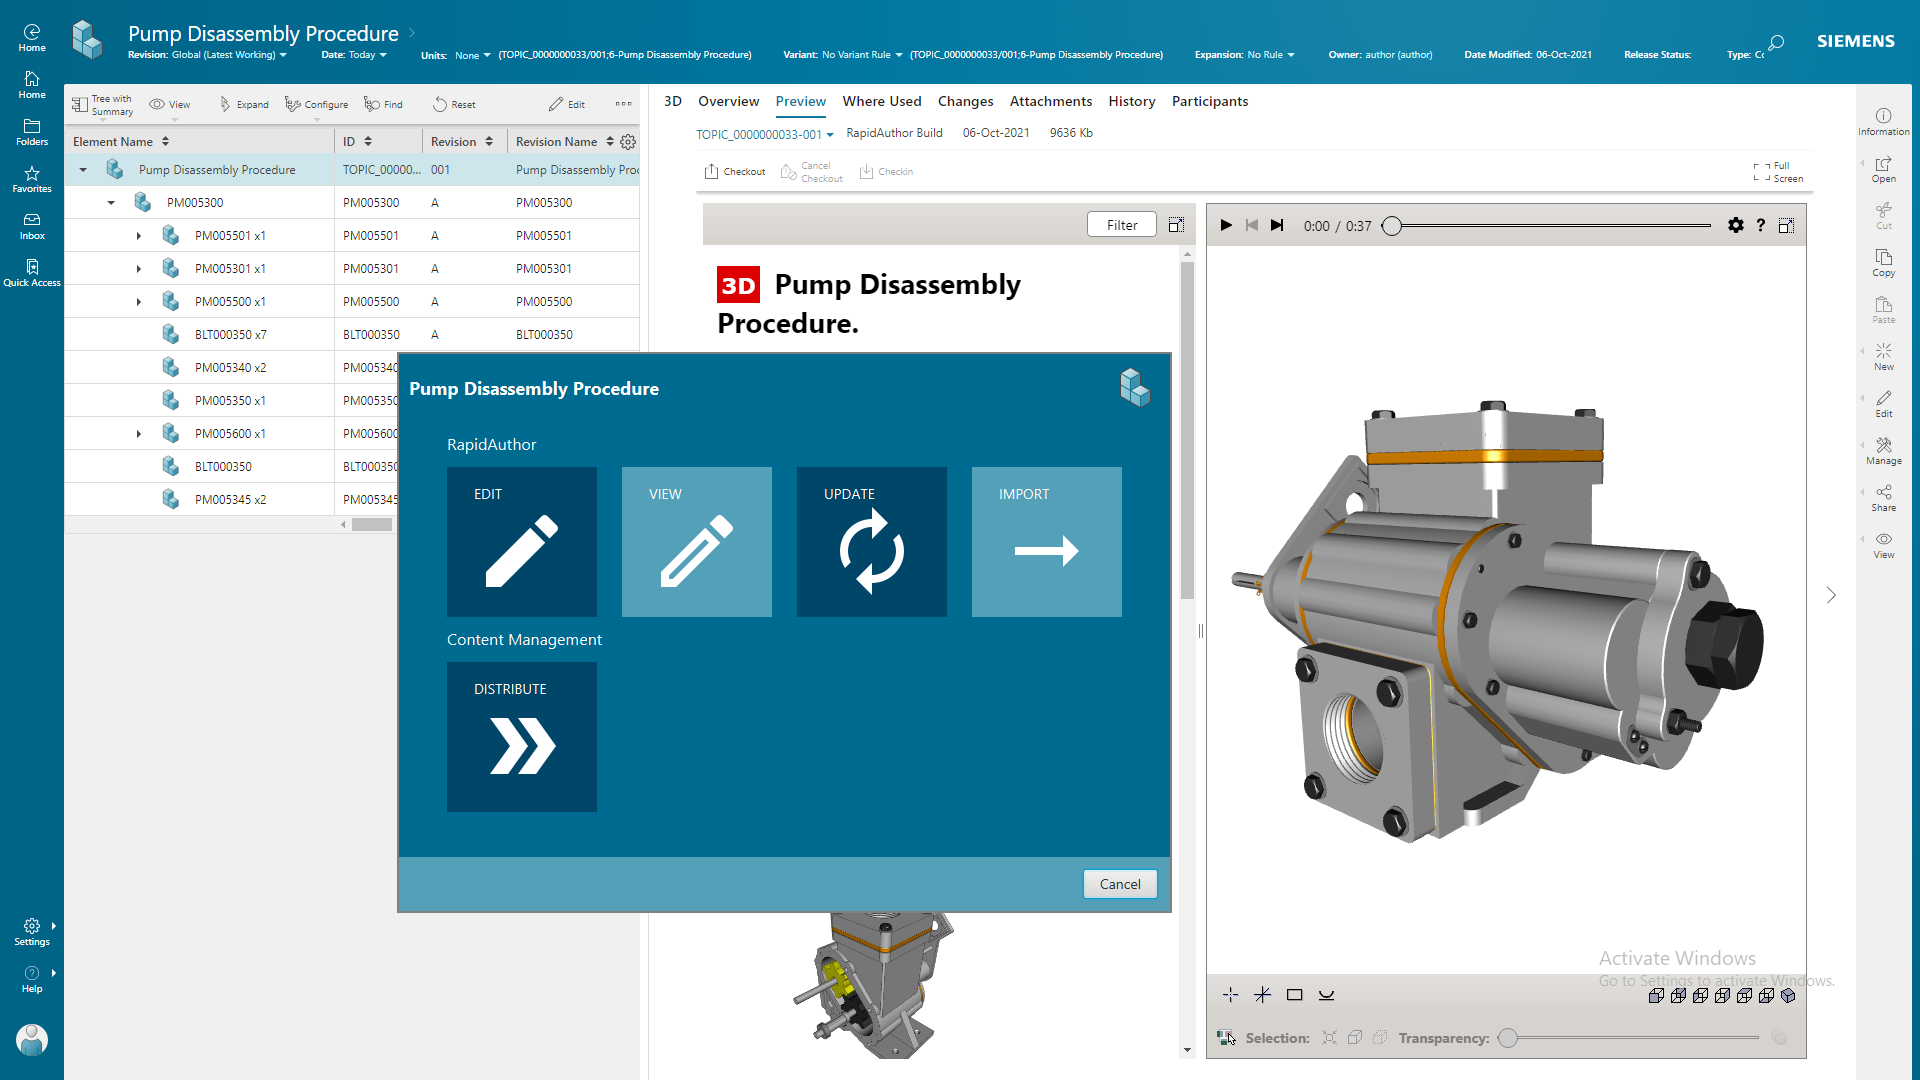Expand the PM005301 x1 tree item

click(138, 268)
